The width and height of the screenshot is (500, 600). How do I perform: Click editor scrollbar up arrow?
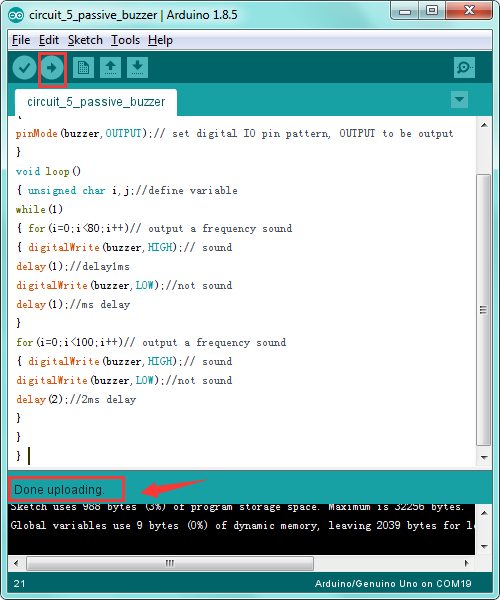[x=484, y=125]
